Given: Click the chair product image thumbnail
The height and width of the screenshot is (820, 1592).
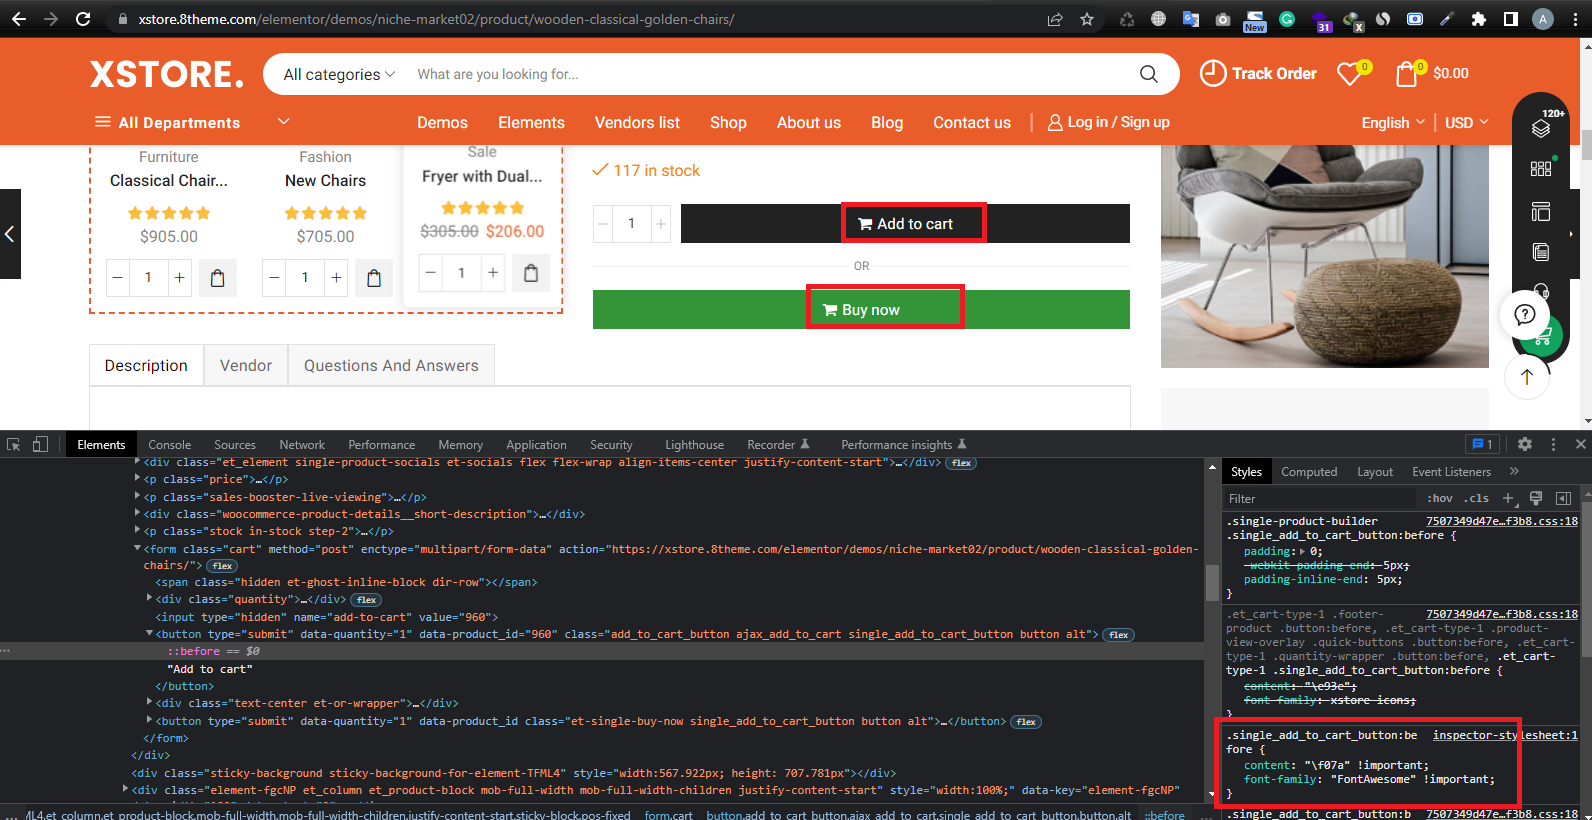Looking at the screenshot, I should (1325, 256).
